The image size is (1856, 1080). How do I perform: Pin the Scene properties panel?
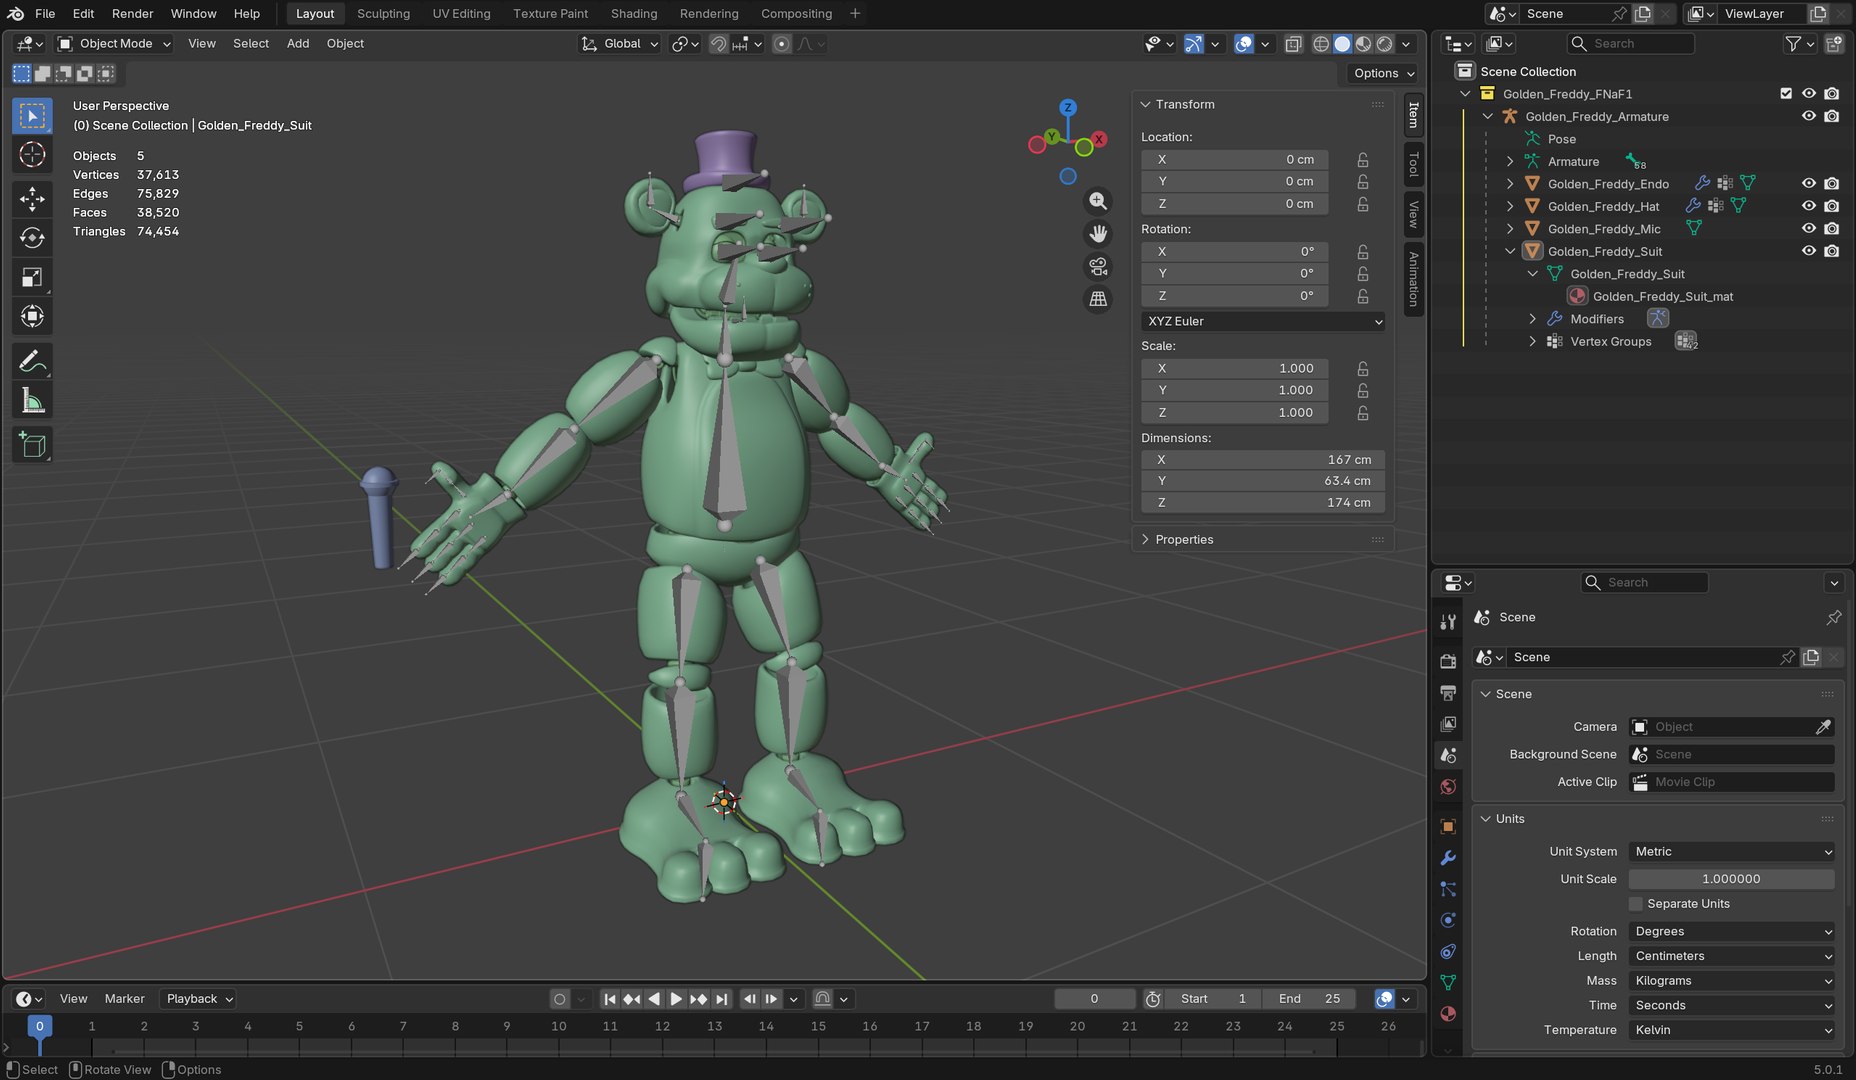(1833, 618)
